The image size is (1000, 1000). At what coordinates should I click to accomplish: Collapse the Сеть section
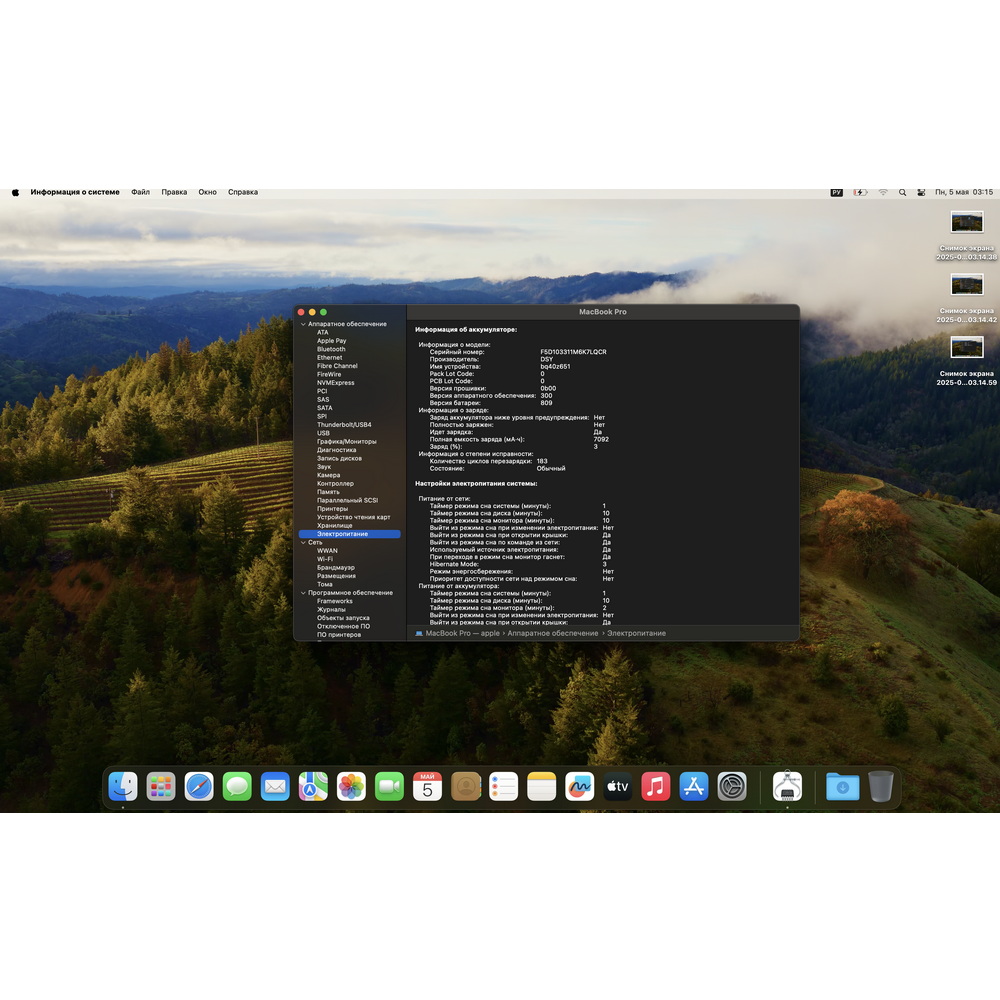coord(304,542)
